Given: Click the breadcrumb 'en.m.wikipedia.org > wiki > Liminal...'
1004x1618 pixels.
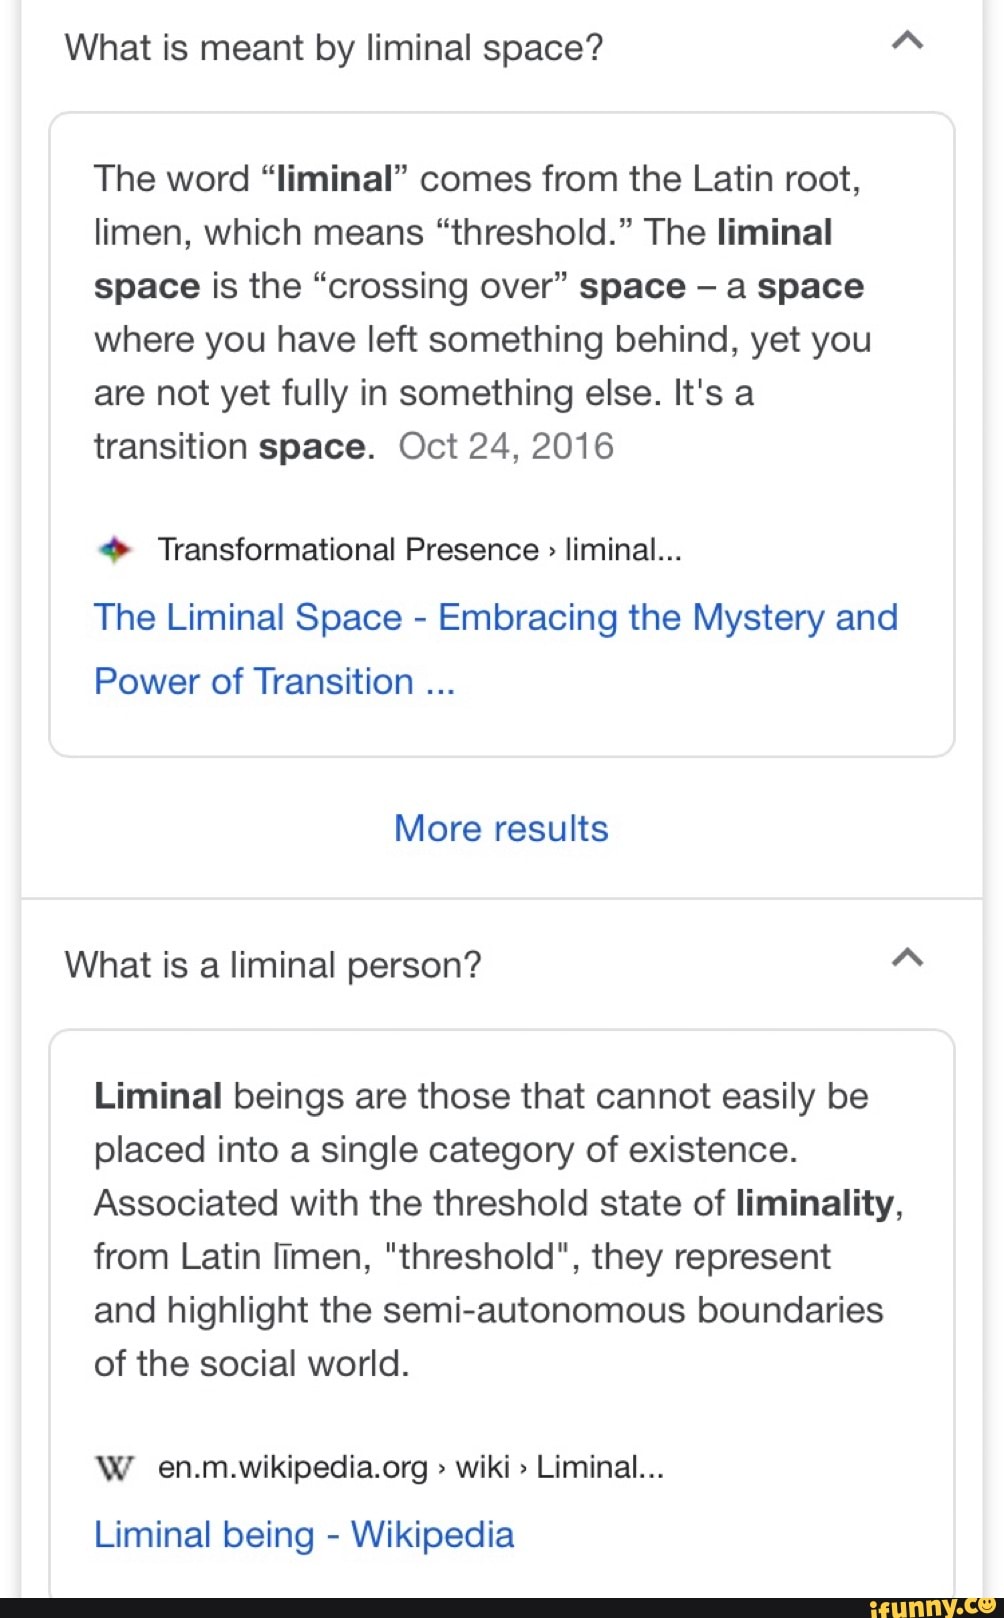Looking at the screenshot, I should coord(410,1467).
